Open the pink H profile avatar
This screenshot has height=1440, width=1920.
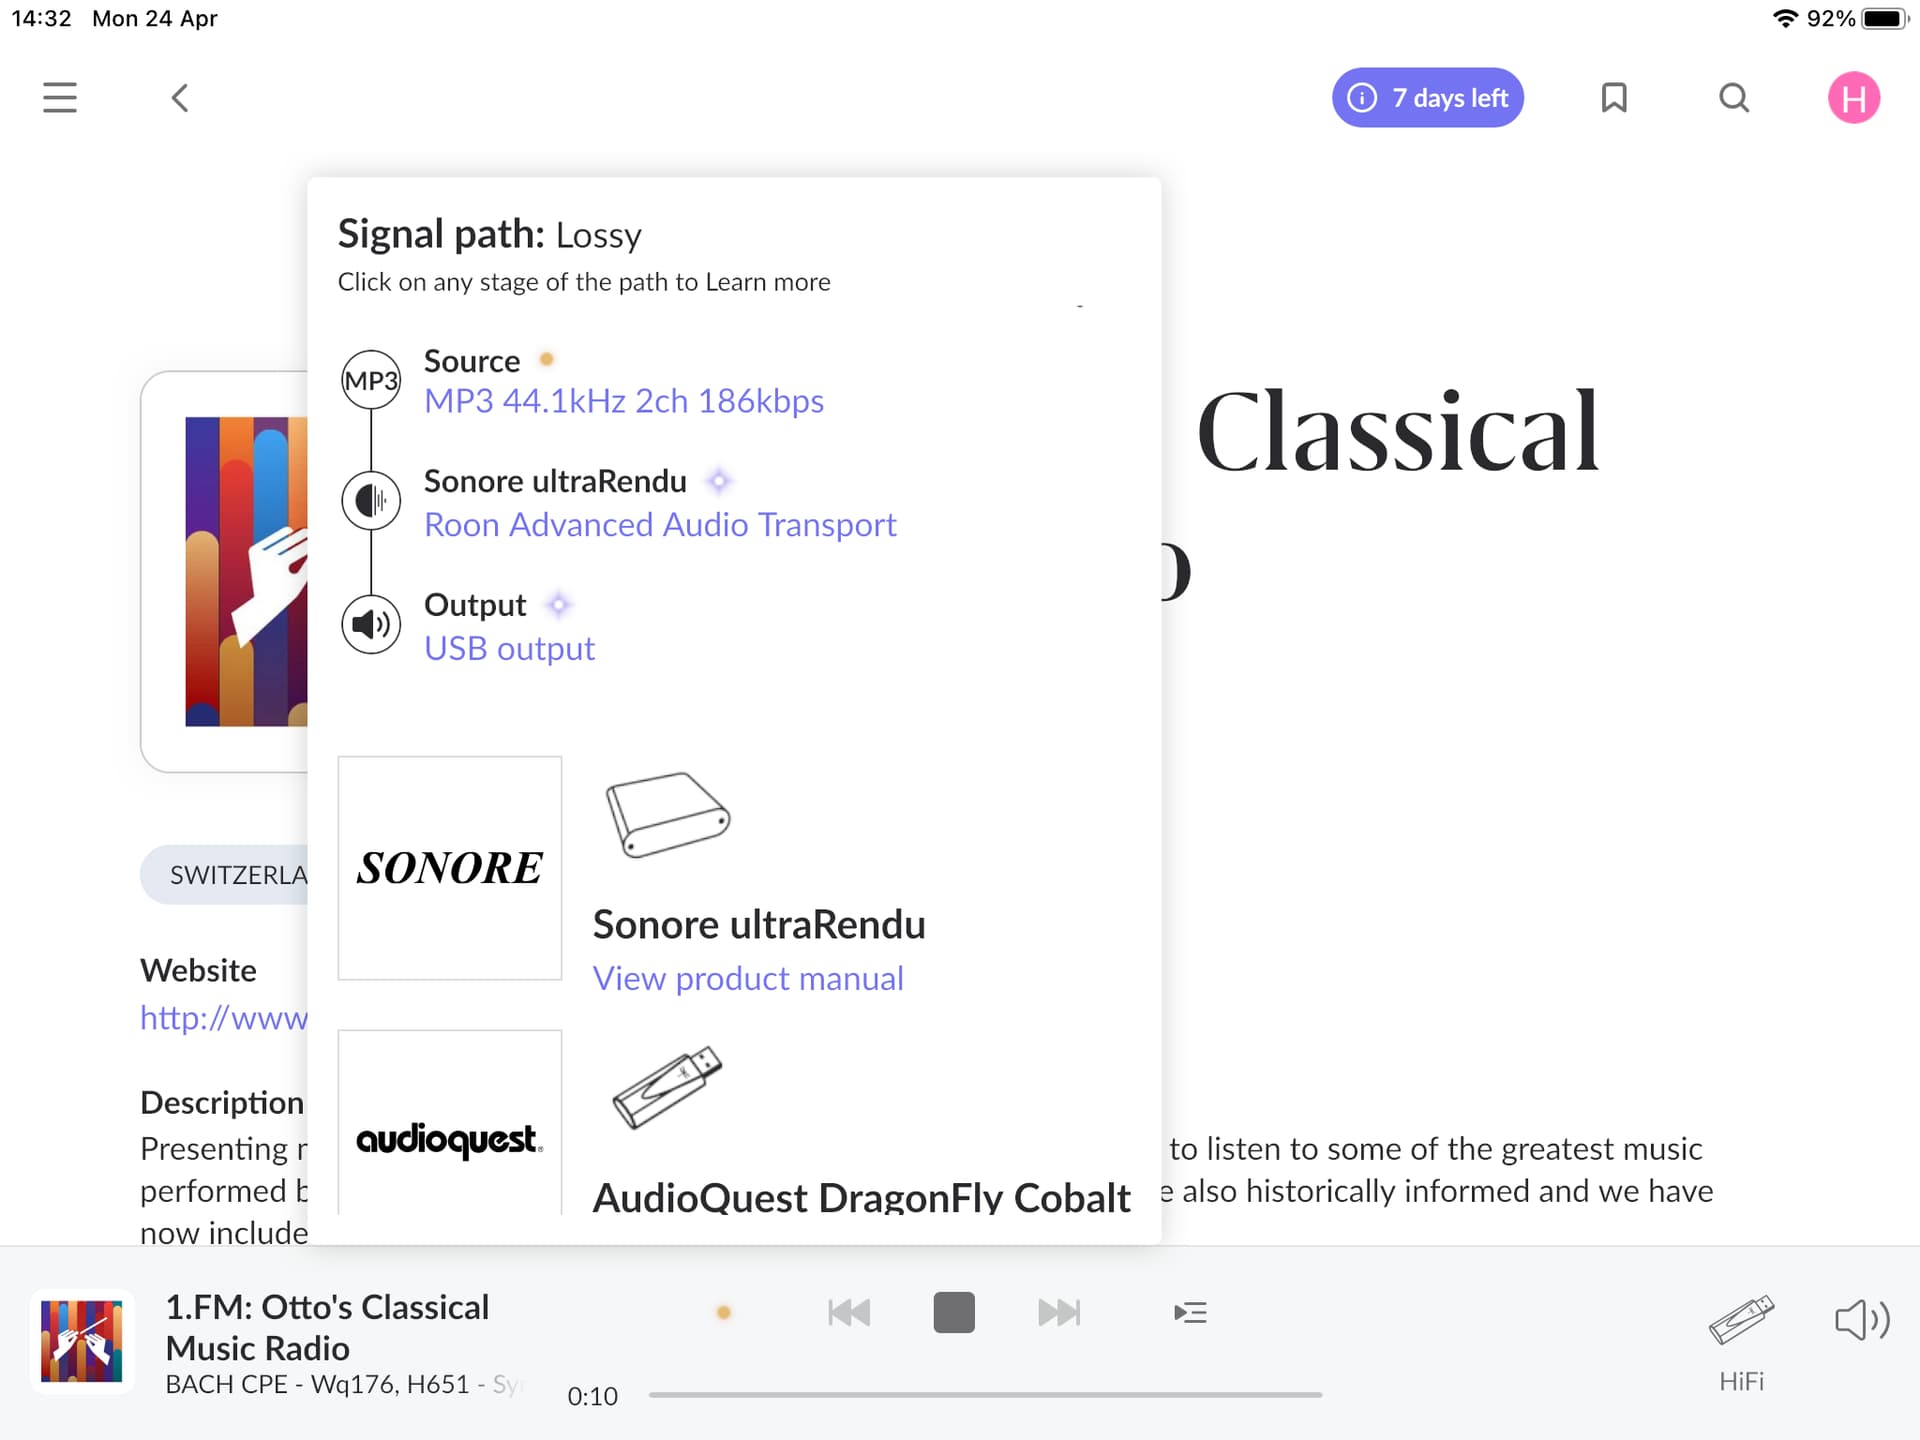click(x=1853, y=98)
